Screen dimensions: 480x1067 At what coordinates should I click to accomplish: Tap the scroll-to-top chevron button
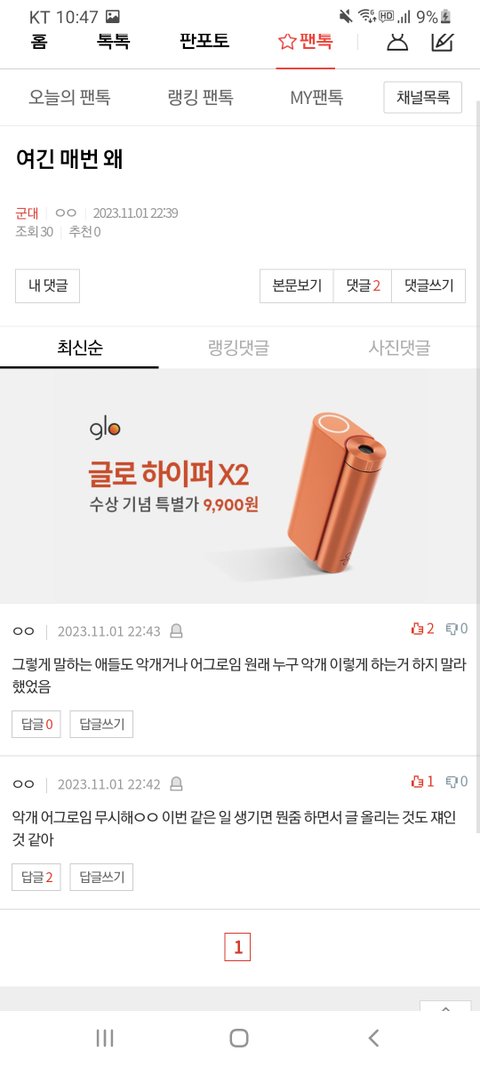445,1006
